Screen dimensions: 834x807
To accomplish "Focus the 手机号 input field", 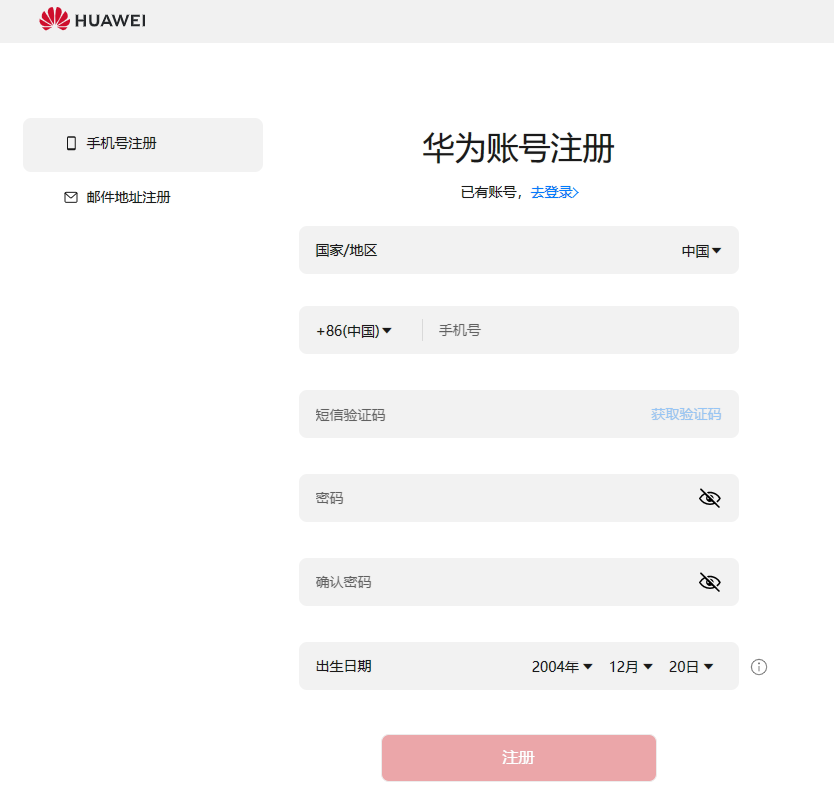I will click(580, 330).
